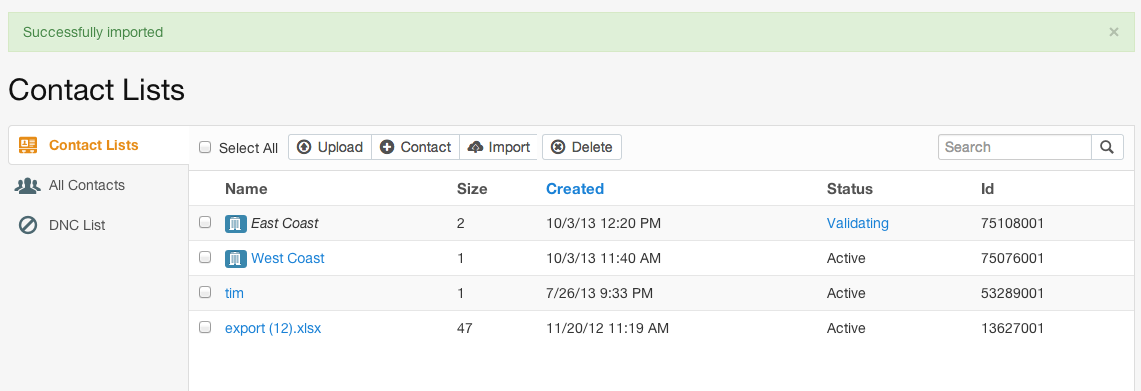
Task: Click the DNC List prohibited icon
Action: tap(28, 226)
